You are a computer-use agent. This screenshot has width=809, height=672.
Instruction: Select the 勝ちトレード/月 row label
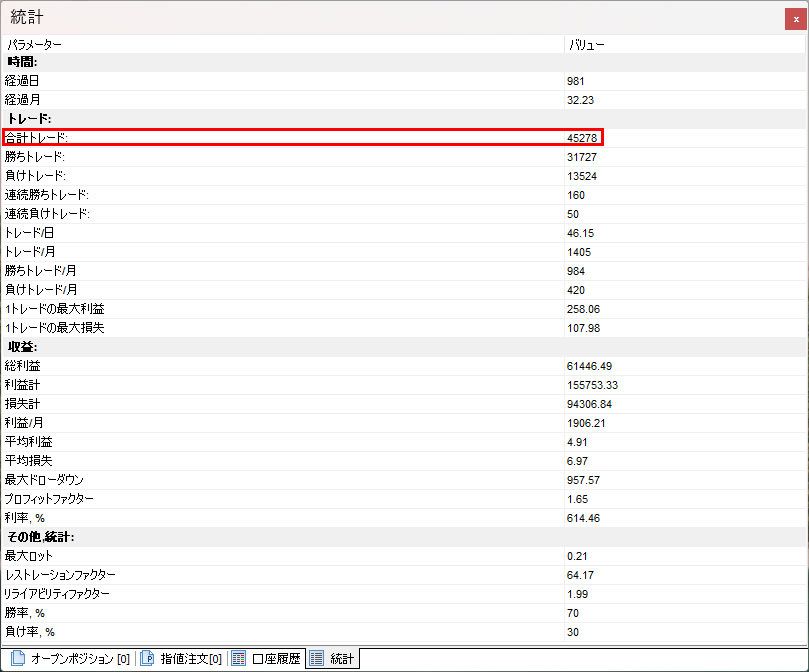41,270
